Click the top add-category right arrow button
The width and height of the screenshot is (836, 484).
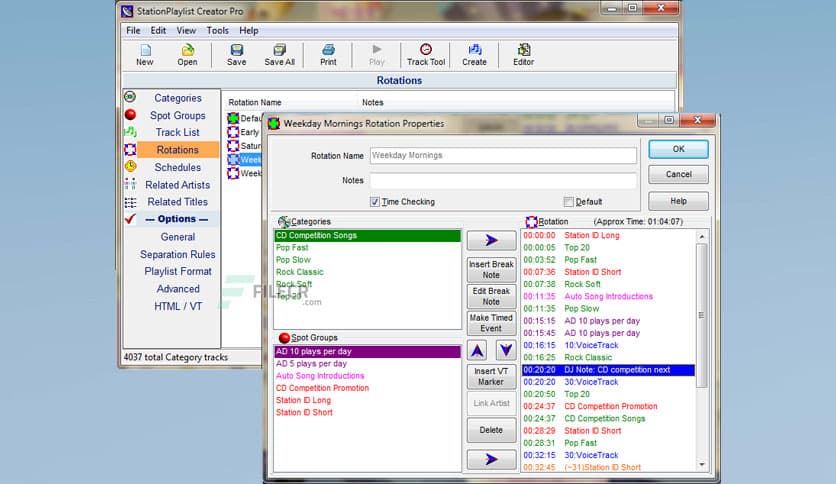tap(491, 240)
